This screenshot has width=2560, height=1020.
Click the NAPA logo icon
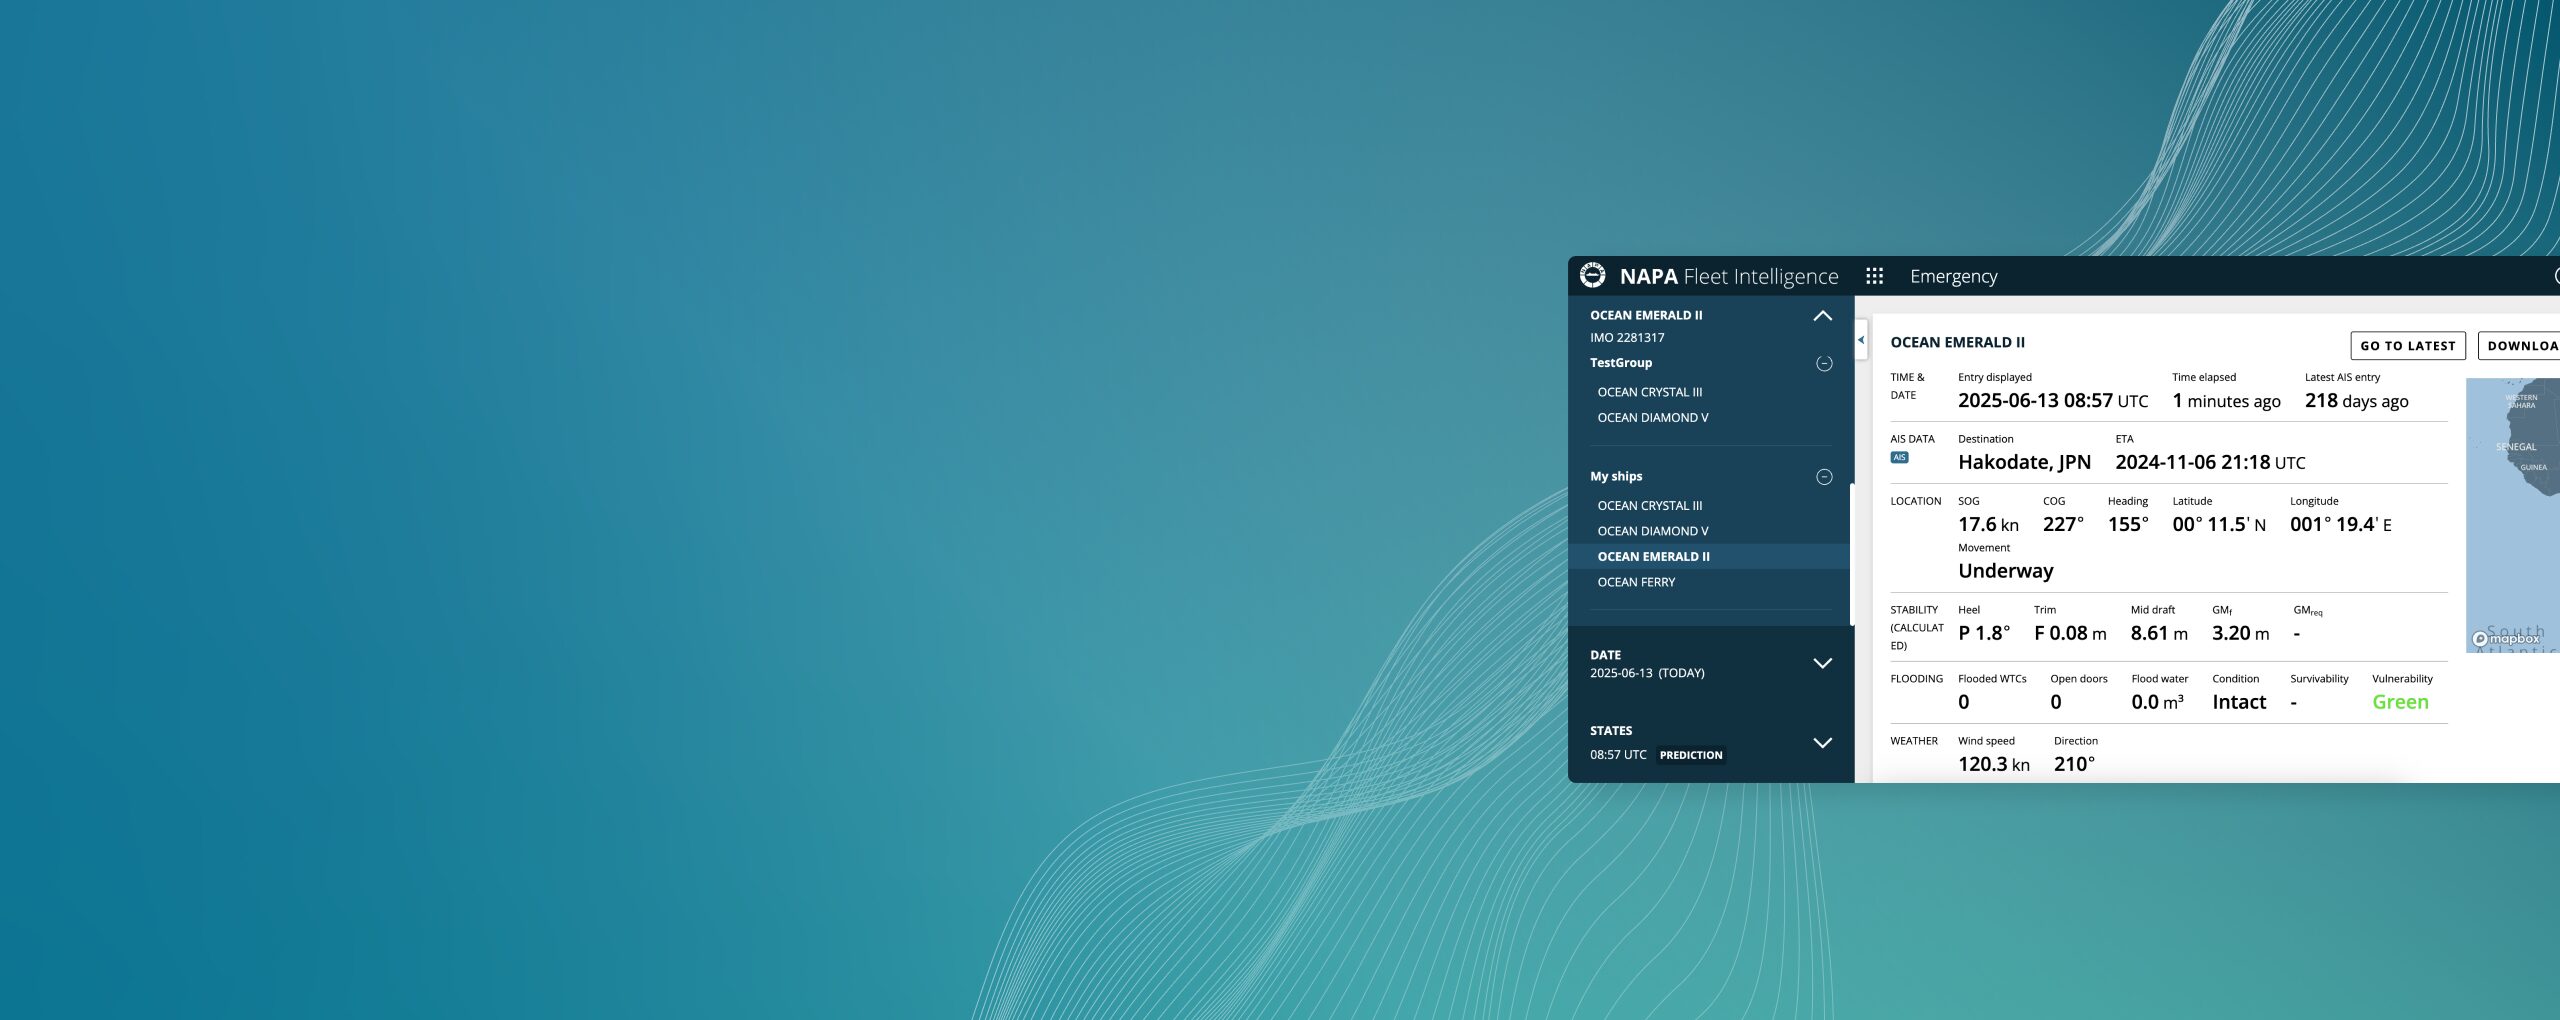1592,275
